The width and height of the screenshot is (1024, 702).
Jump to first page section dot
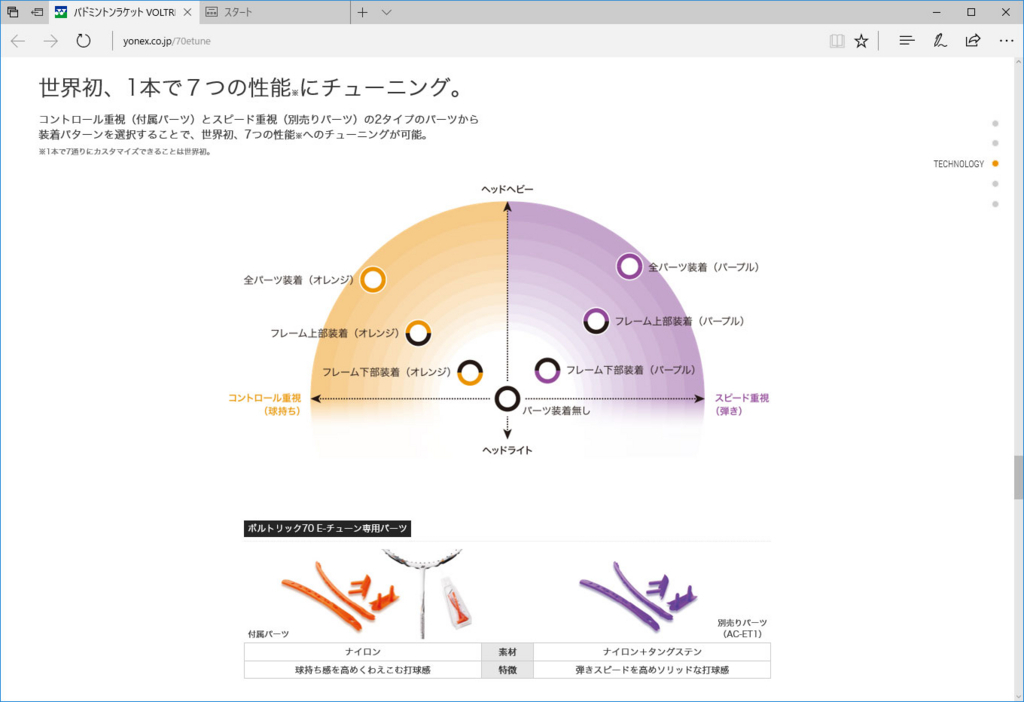click(995, 123)
